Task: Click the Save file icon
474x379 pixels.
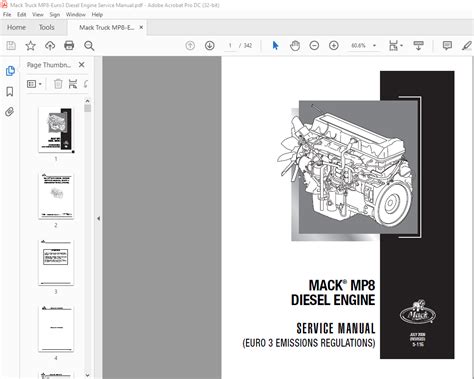Action: [x=11, y=45]
